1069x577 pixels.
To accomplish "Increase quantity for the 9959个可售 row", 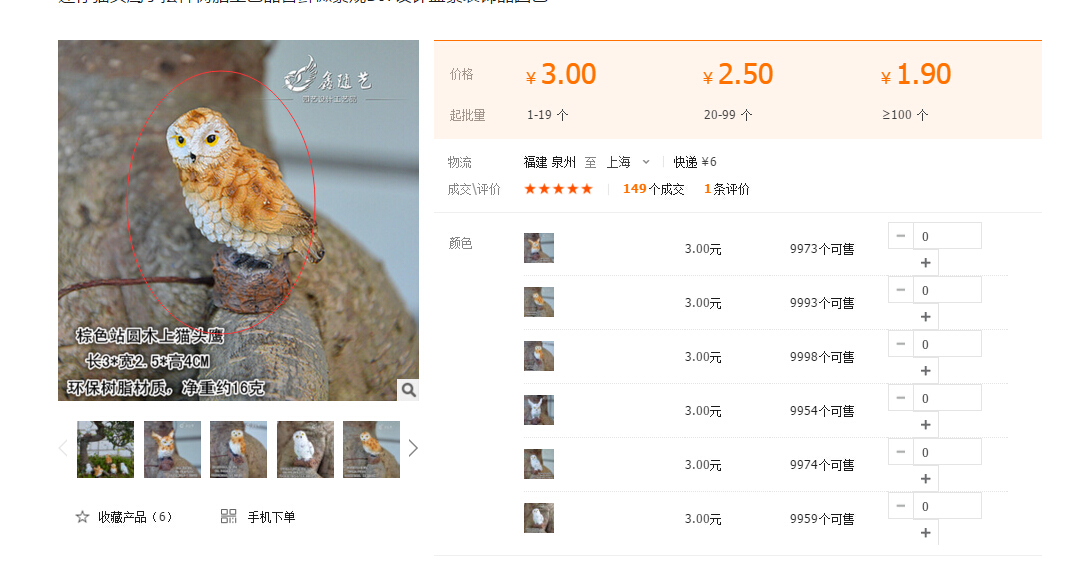I will (x=926, y=533).
